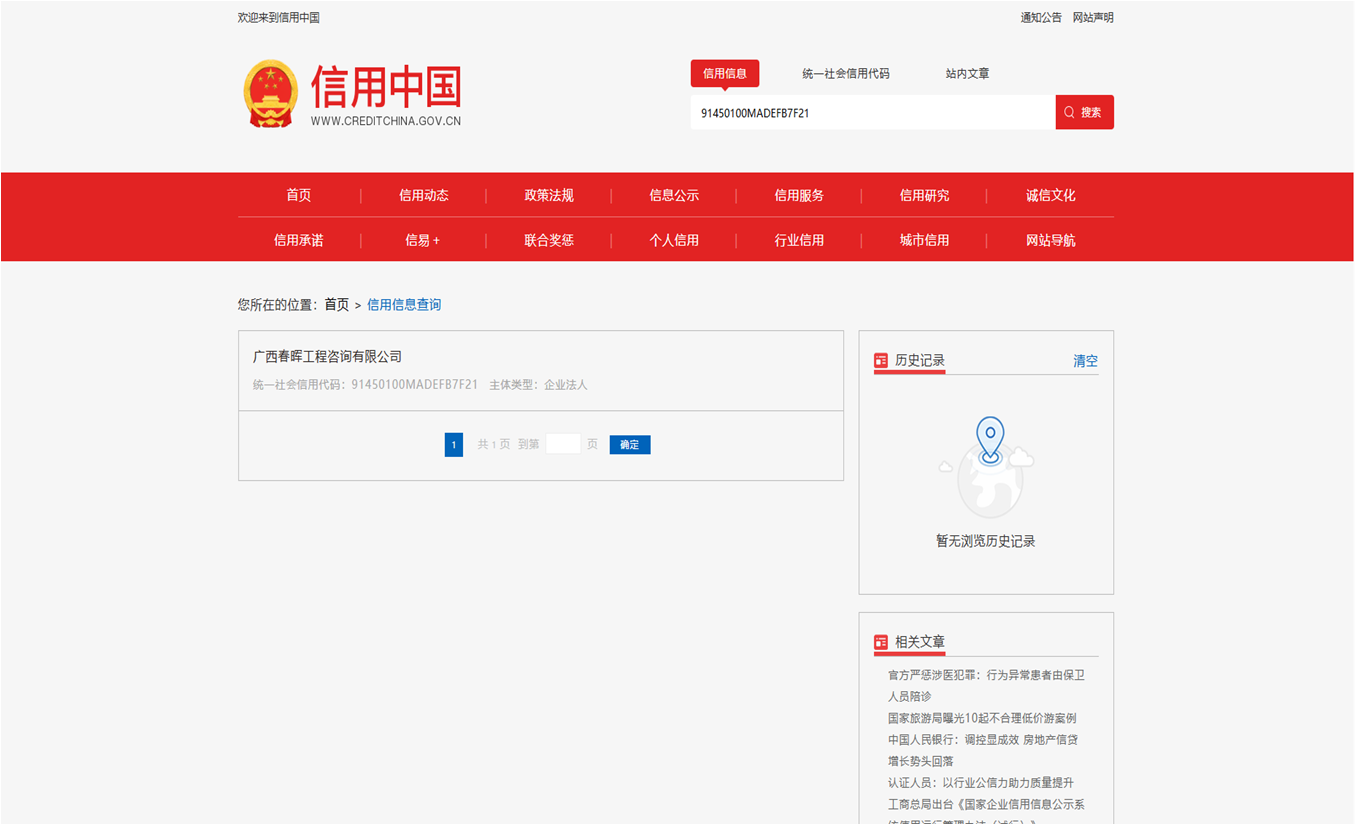Click page number 1 in pagination
This screenshot has height=825, width=1356.
click(x=453, y=444)
